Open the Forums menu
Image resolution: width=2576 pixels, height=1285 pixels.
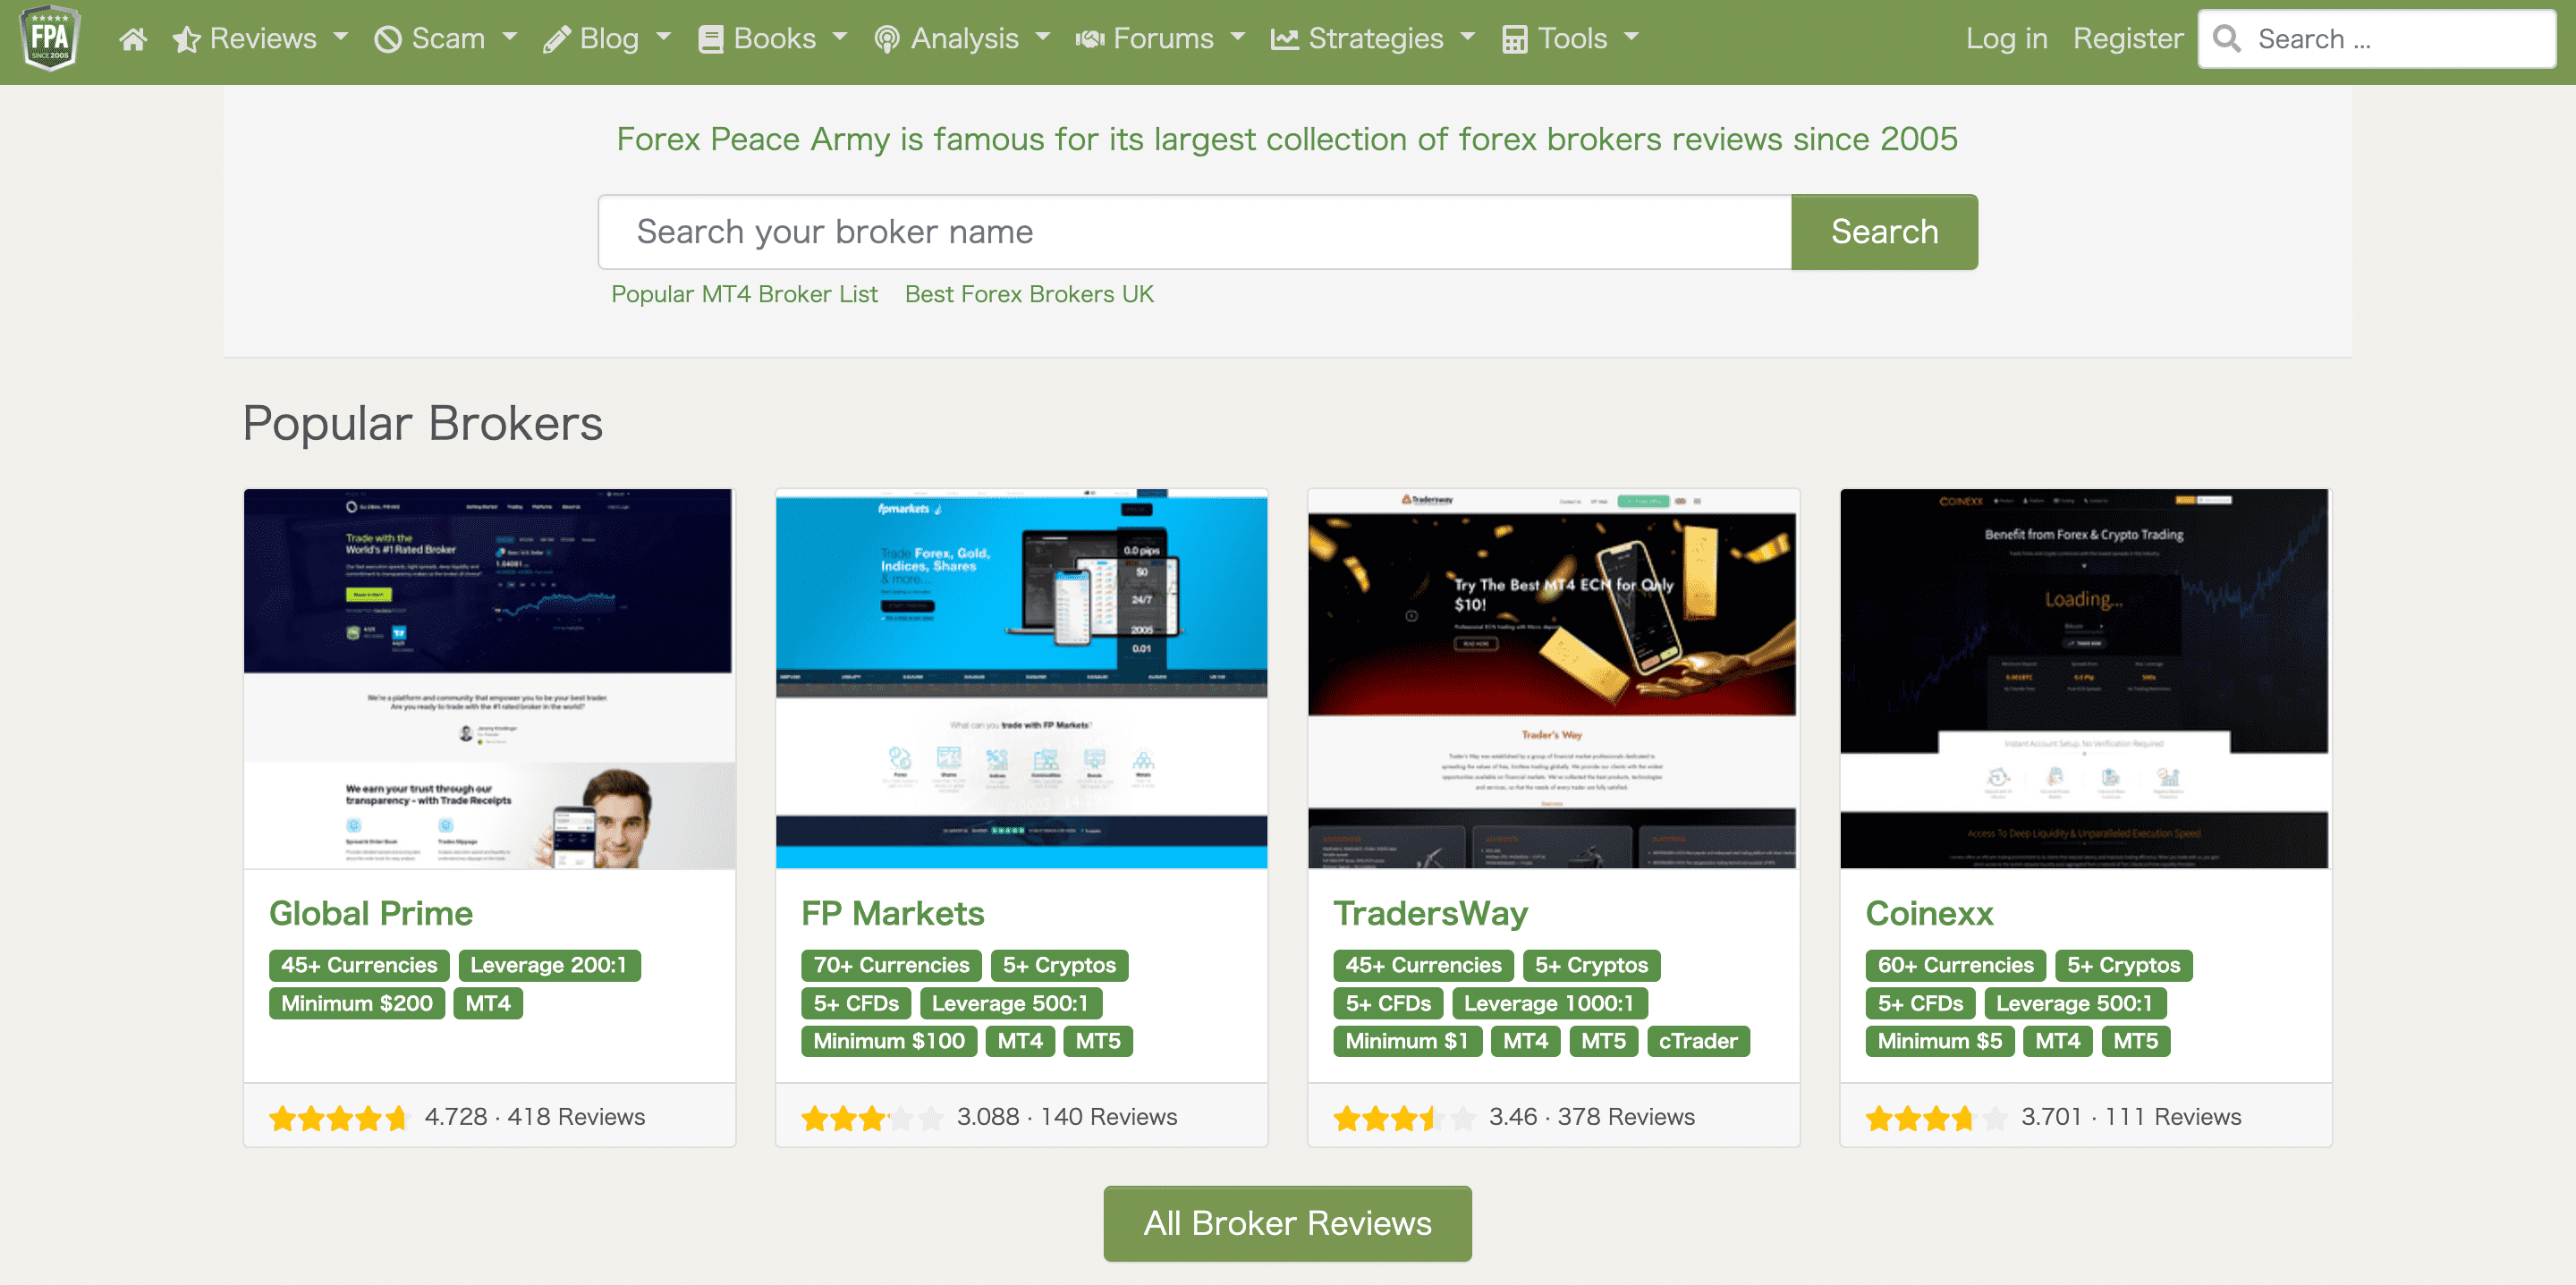[x=1161, y=39]
